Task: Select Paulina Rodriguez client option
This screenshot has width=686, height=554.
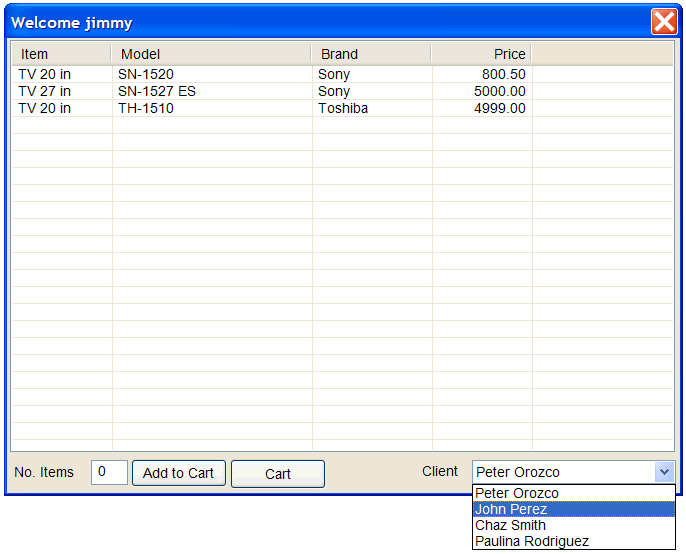Action: 574,541
